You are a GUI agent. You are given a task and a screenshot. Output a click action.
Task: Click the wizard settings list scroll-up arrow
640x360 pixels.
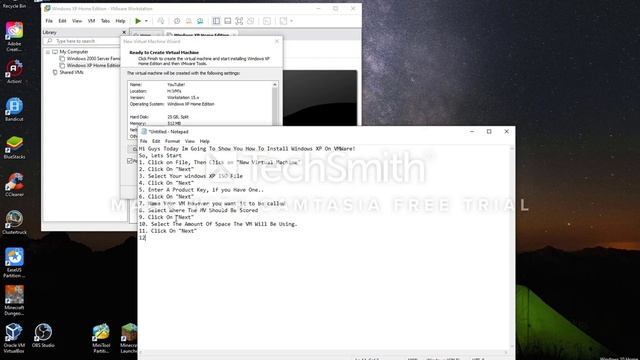tap(275, 84)
